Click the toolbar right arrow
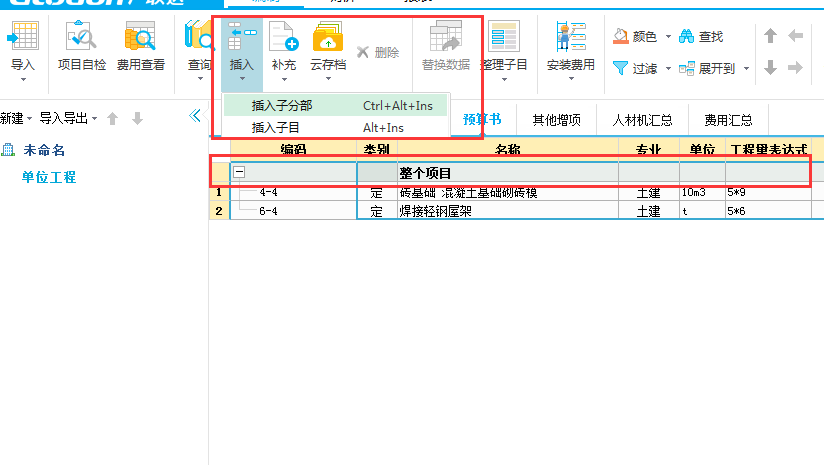 796,68
